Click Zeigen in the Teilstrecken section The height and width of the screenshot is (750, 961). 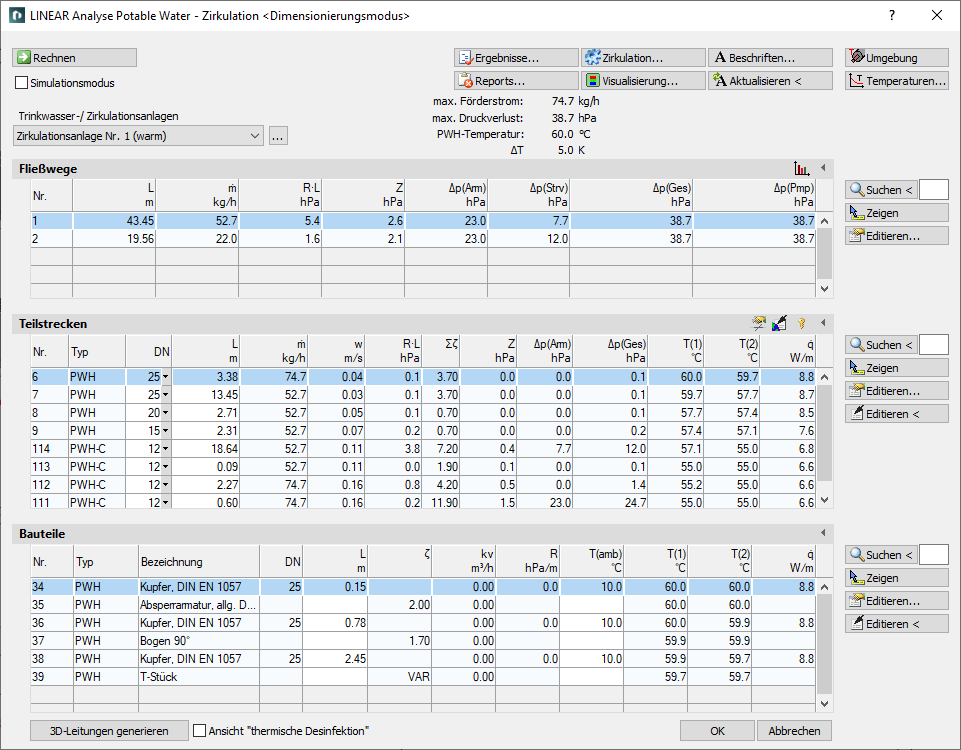click(x=897, y=368)
